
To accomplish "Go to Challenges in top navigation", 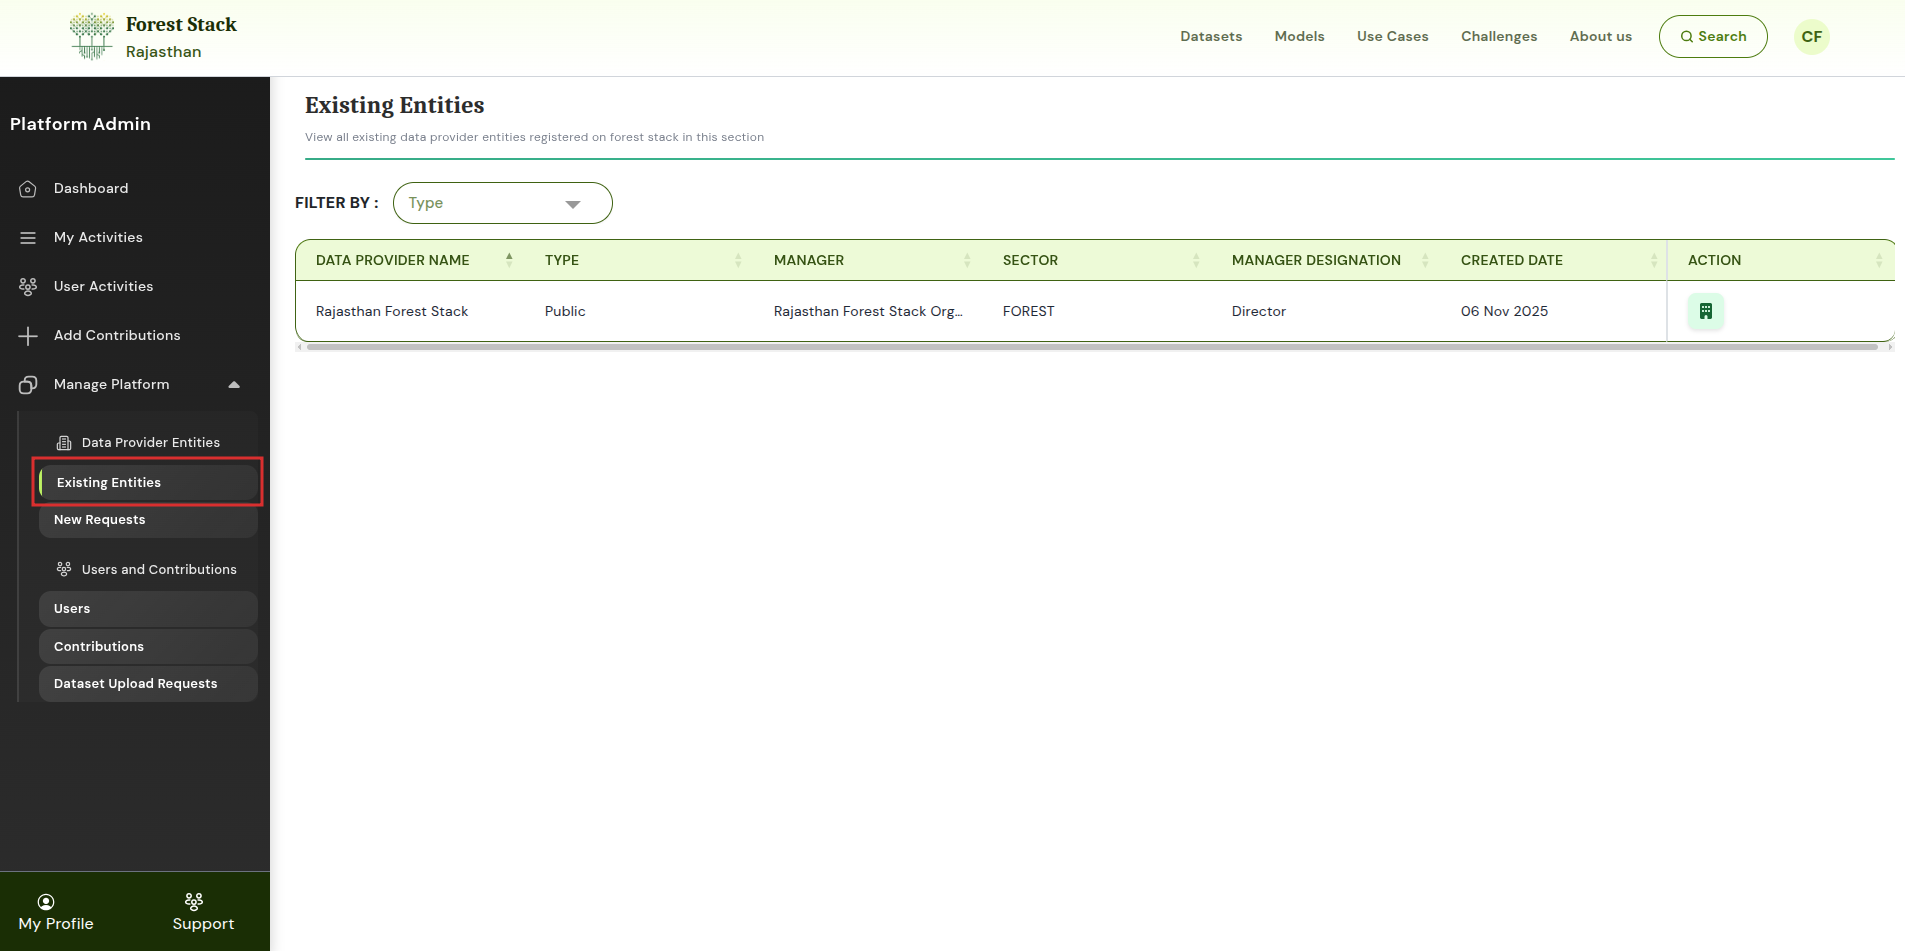I will pyautogui.click(x=1498, y=37).
